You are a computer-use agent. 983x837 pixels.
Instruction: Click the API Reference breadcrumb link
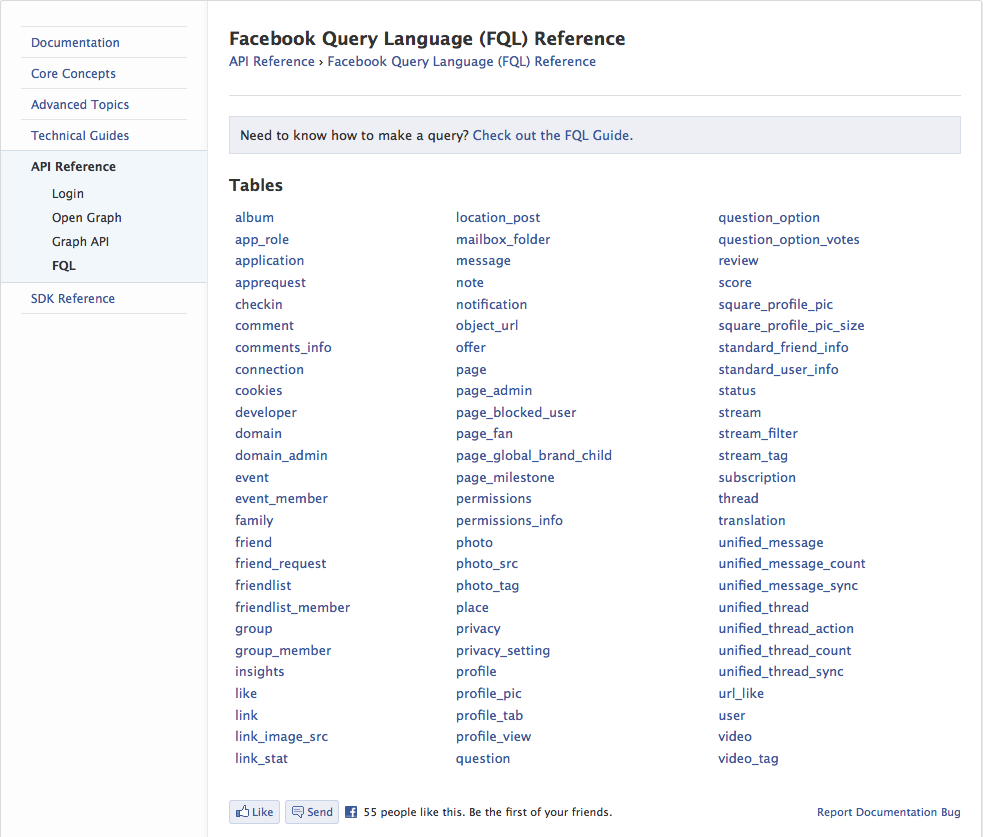[271, 61]
